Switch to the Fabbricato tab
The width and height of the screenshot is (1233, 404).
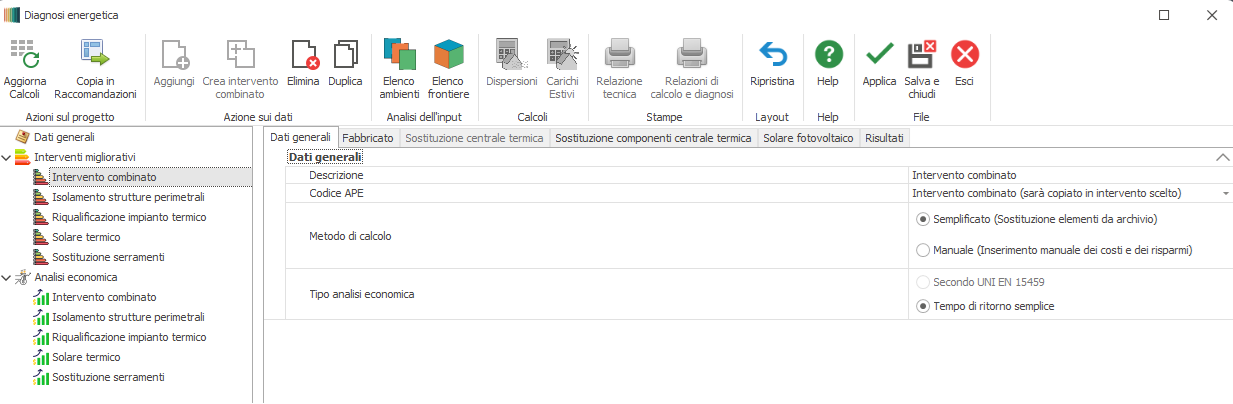pos(367,138)
